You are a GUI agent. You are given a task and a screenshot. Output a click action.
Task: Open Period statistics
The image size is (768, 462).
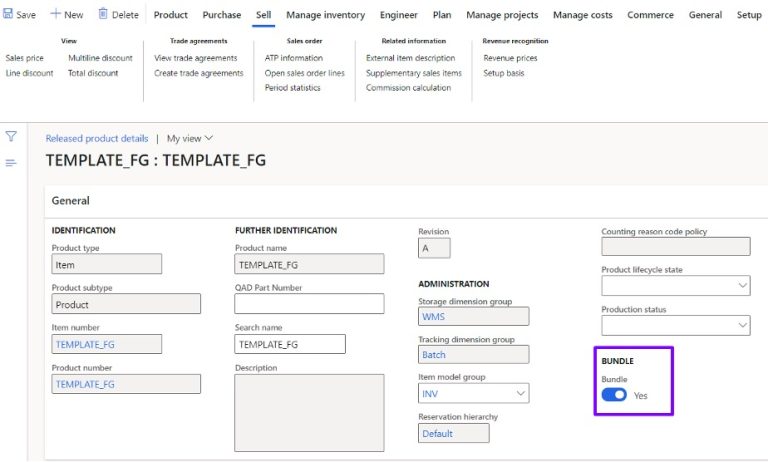click(292, 88)
